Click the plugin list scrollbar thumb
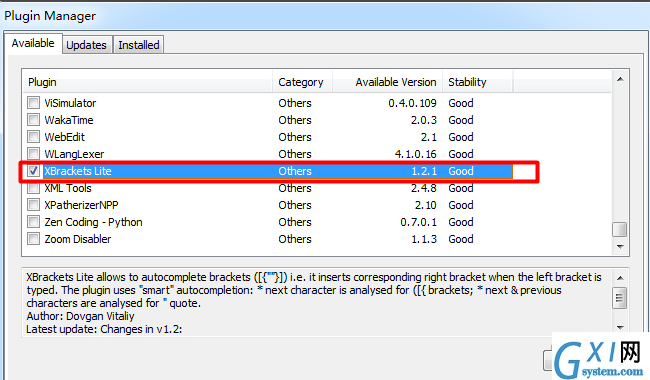 [620, 230]
